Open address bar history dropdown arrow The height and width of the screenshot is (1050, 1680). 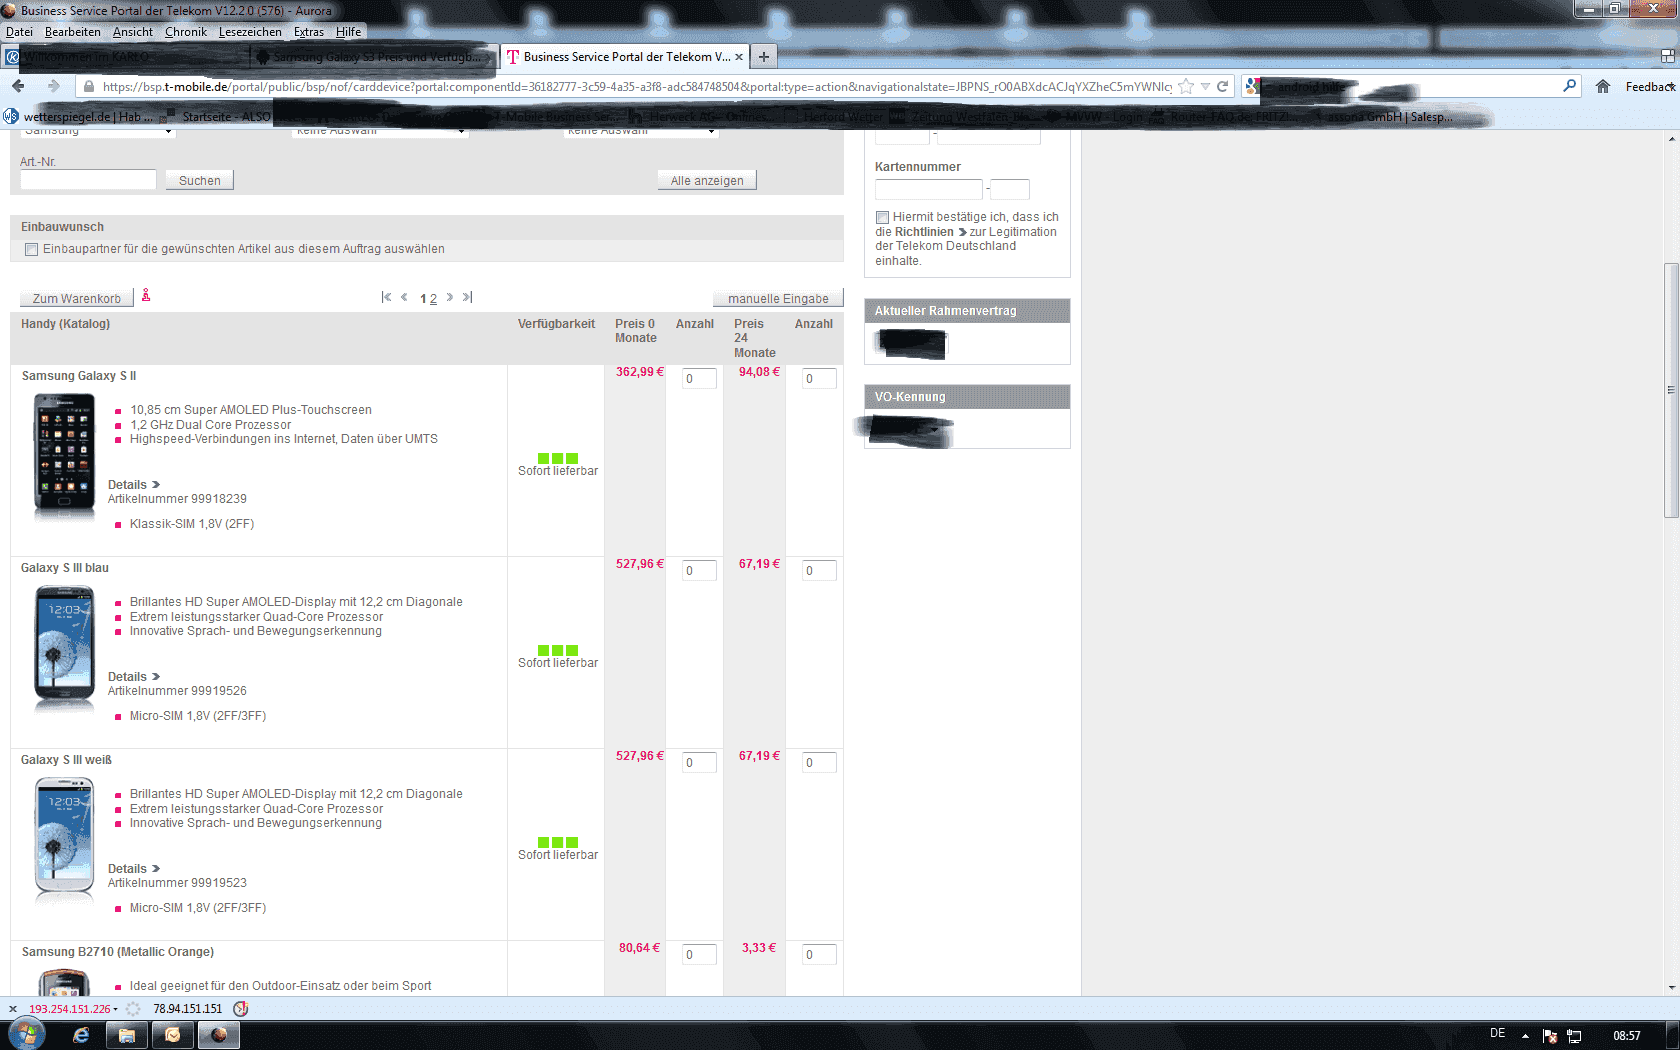point(1205,87)
